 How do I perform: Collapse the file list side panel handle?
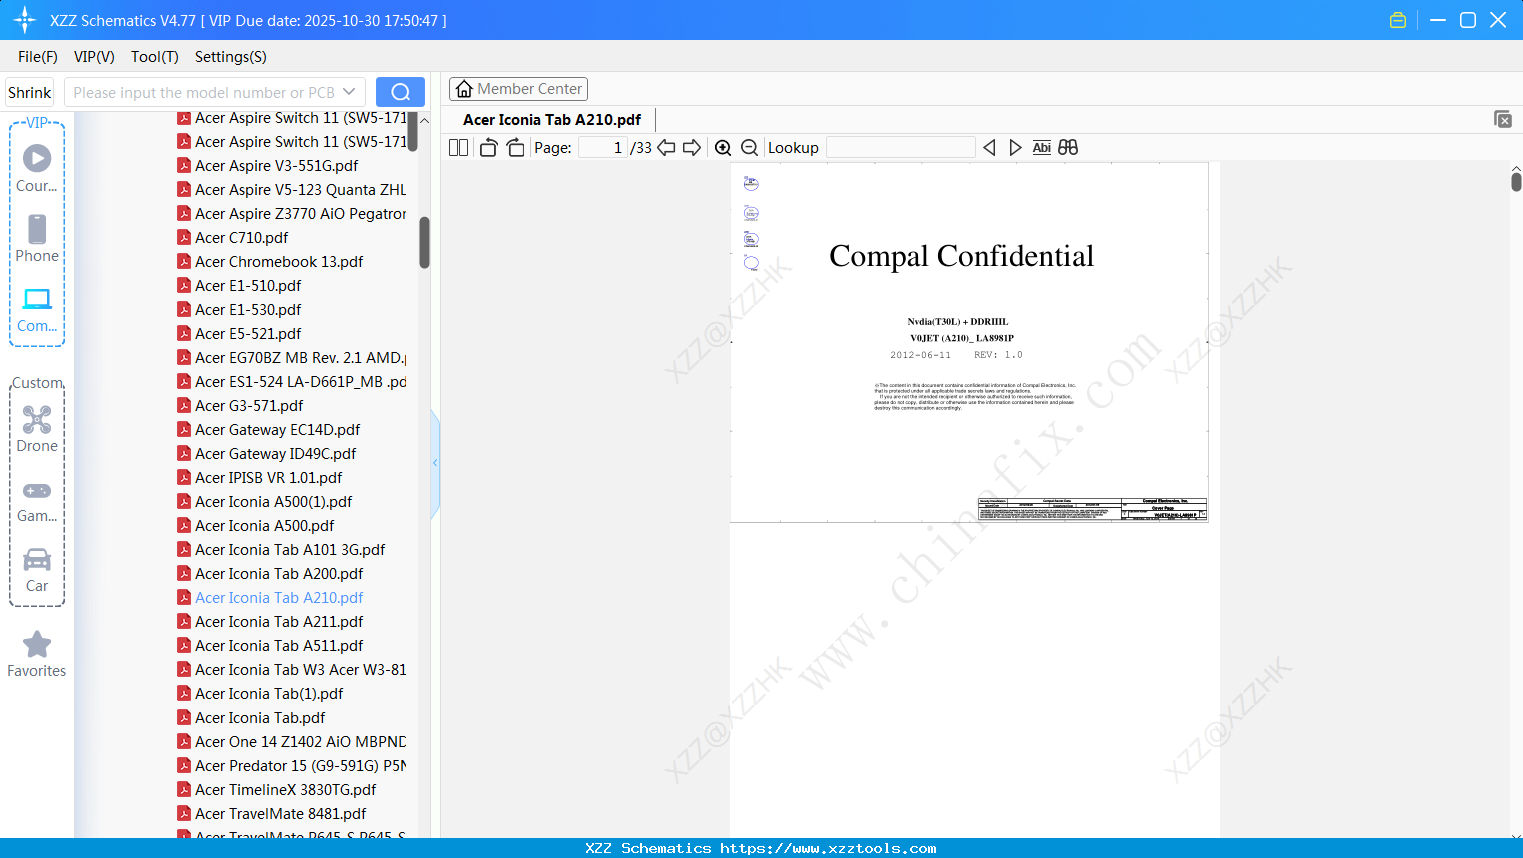(435, 463)
